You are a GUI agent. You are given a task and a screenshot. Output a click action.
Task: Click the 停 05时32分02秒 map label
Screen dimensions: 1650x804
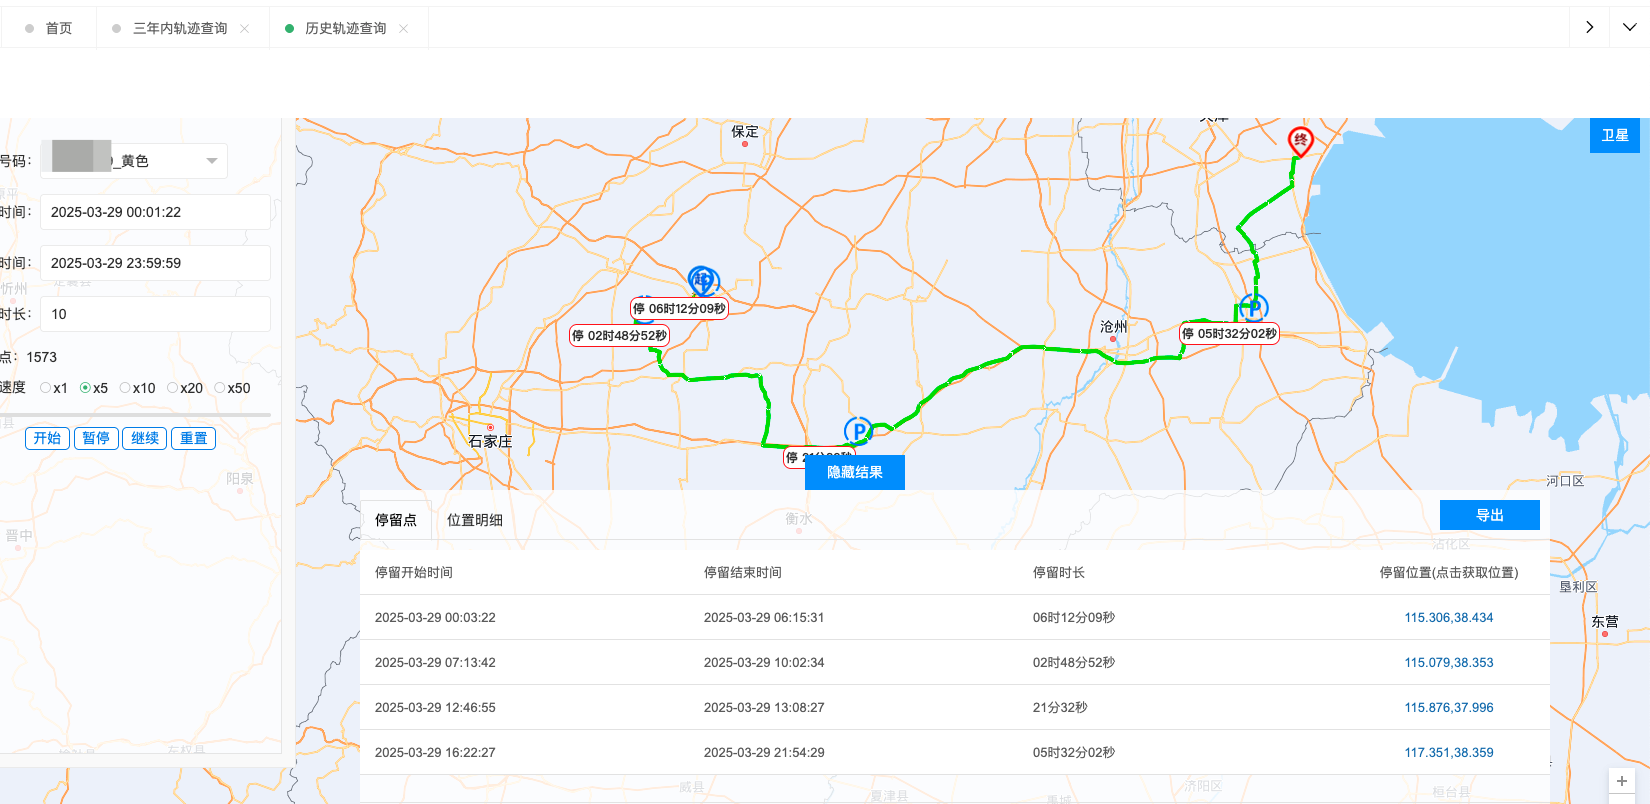pos(1229,334)
